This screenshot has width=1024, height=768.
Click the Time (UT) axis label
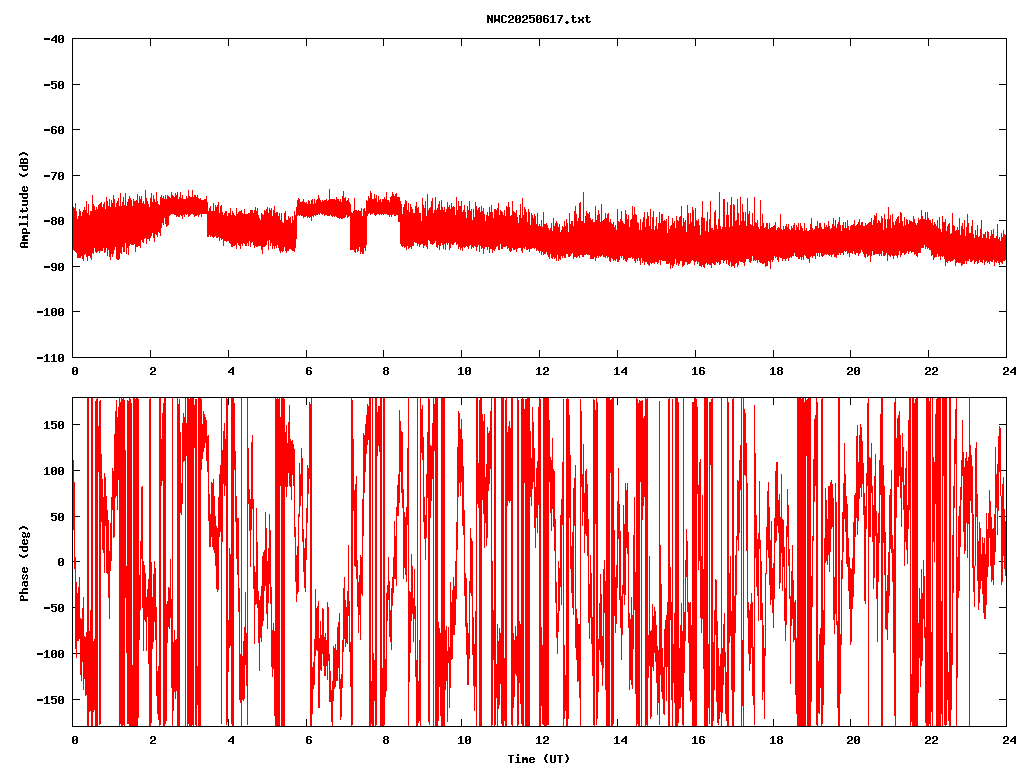click(x=539, y=759)
